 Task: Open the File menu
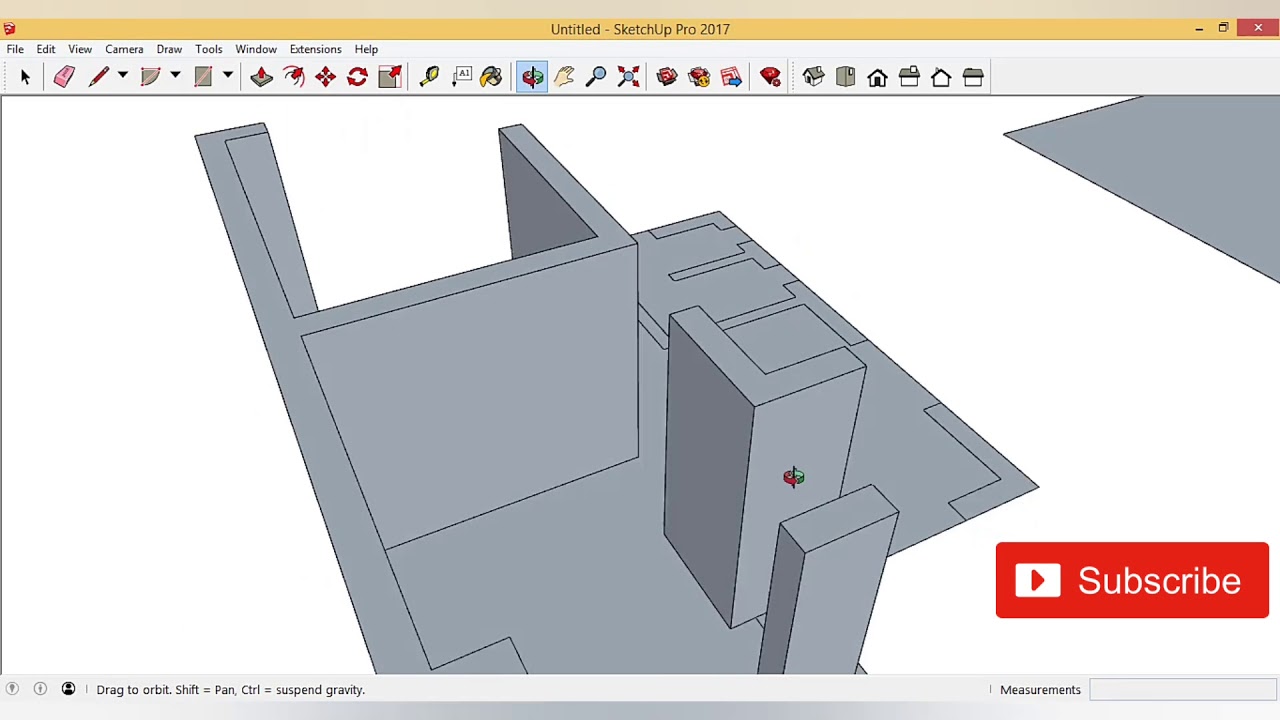[x=15, y=49]
